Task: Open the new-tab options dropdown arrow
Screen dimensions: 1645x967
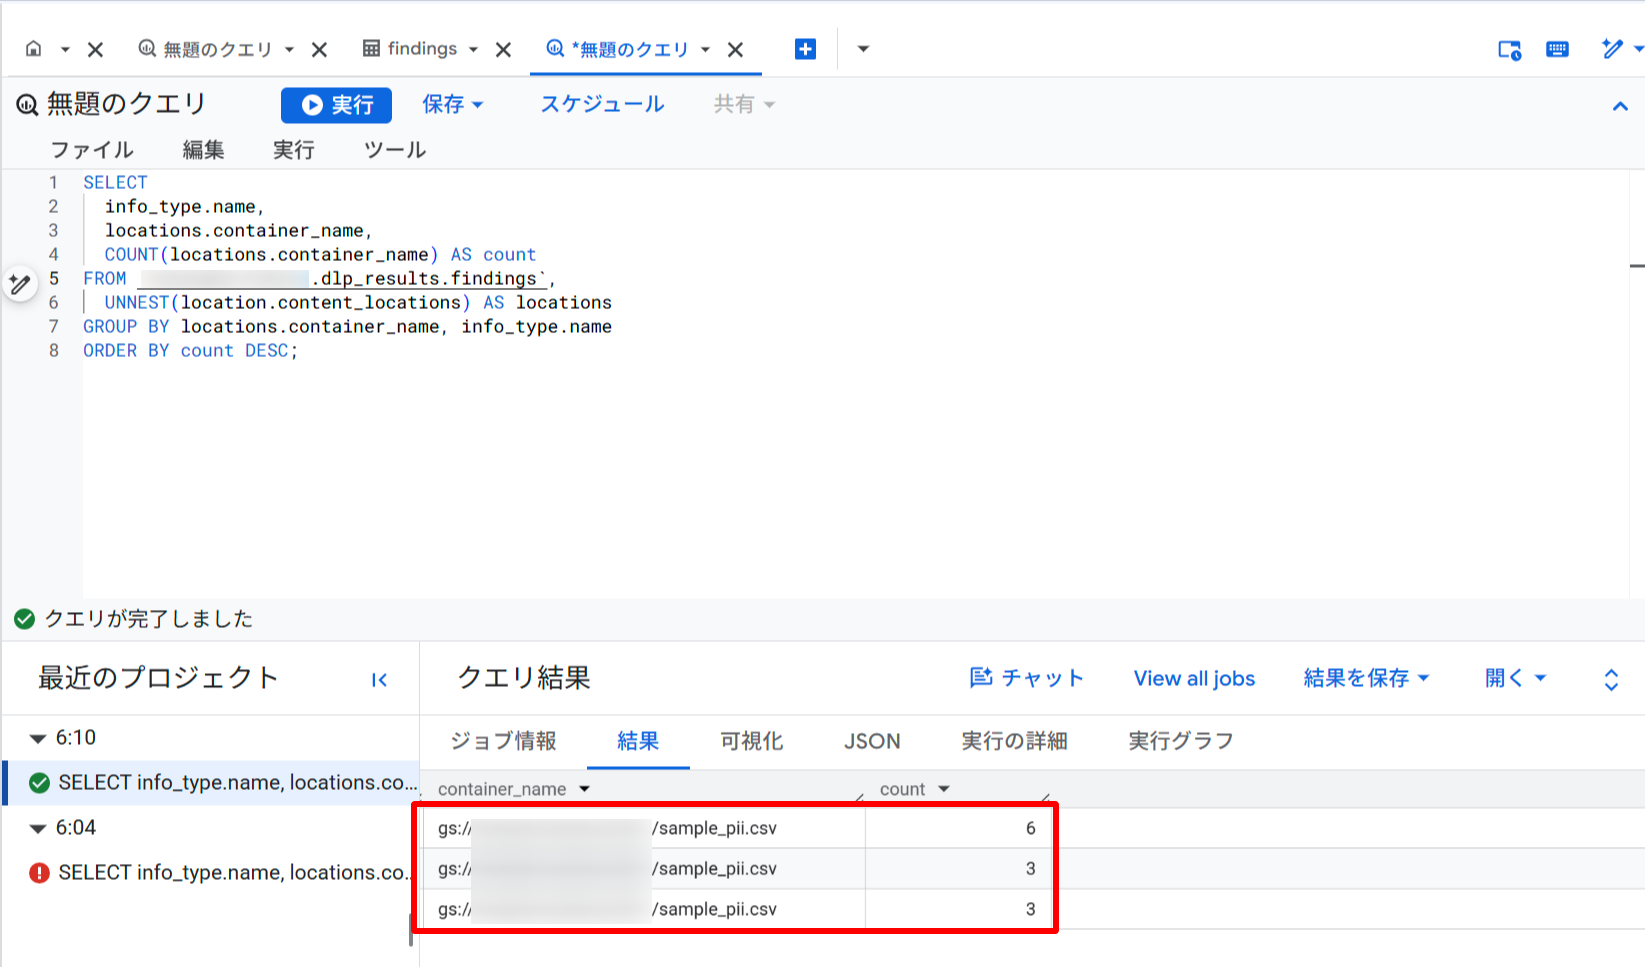Action: pyautogui.click(x=863, y=49)
